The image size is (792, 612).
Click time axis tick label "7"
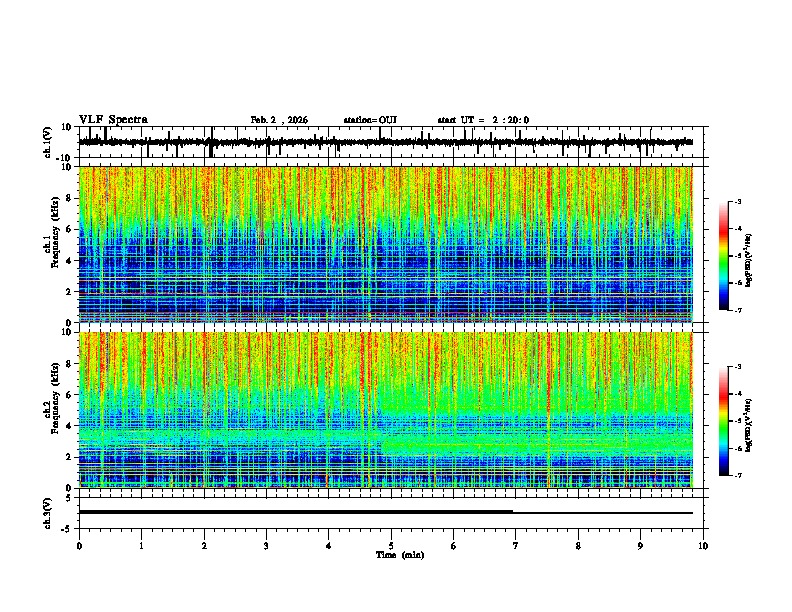click(516, 546)
